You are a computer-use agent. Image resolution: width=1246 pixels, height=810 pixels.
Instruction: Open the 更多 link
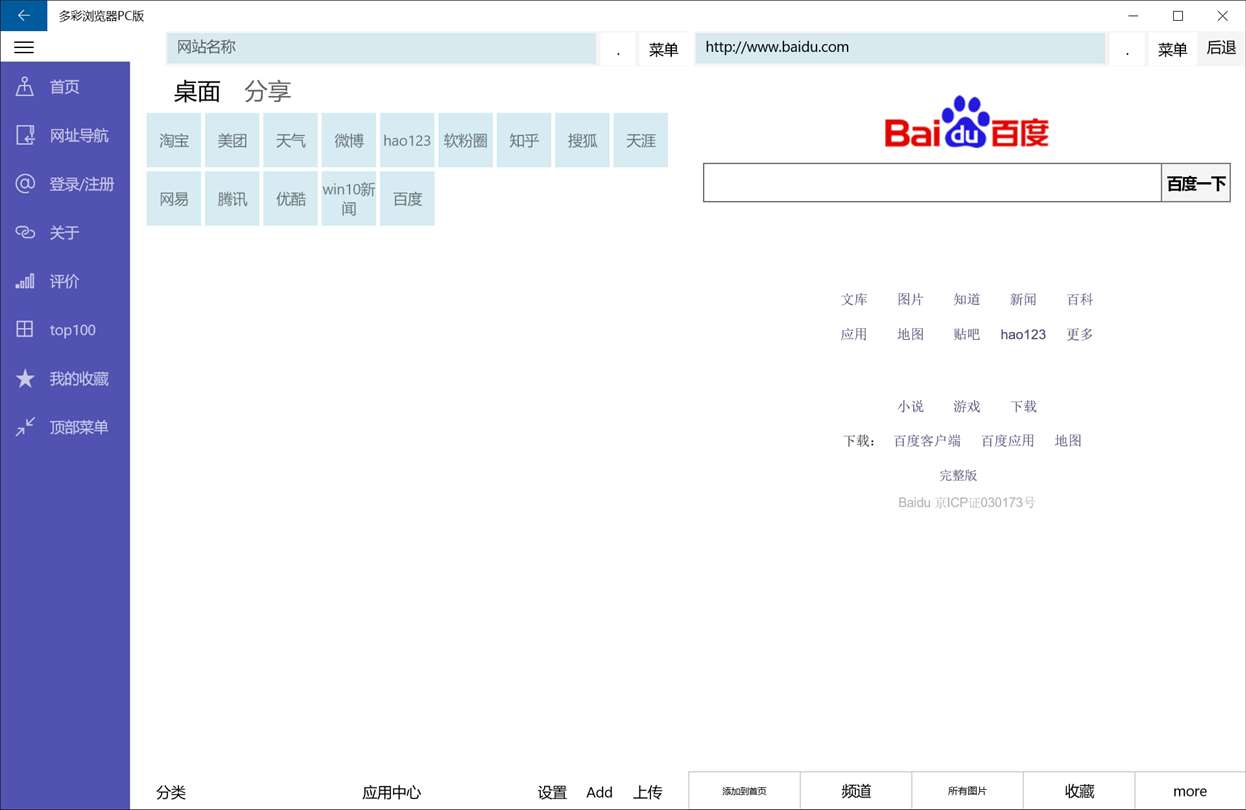(x=1080, y=334)
